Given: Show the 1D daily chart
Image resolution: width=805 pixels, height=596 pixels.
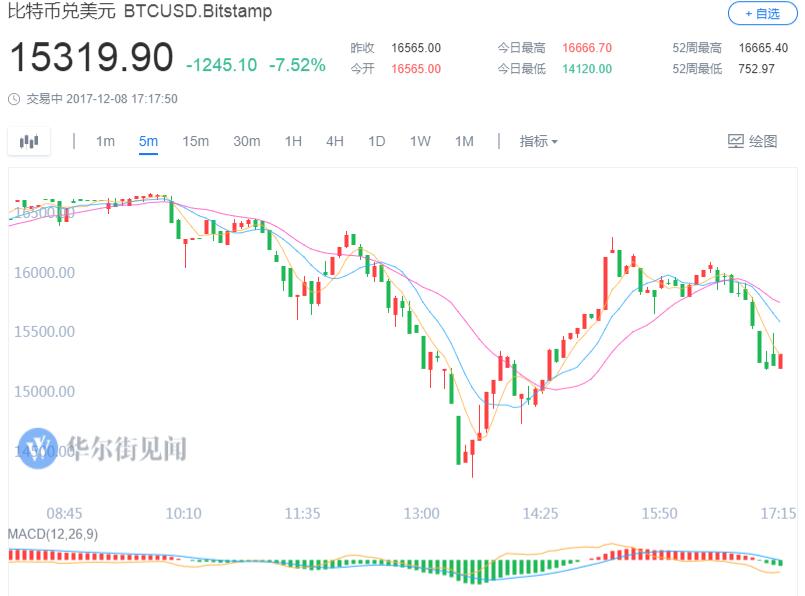Looking at the screenshot, I should 376,142.
